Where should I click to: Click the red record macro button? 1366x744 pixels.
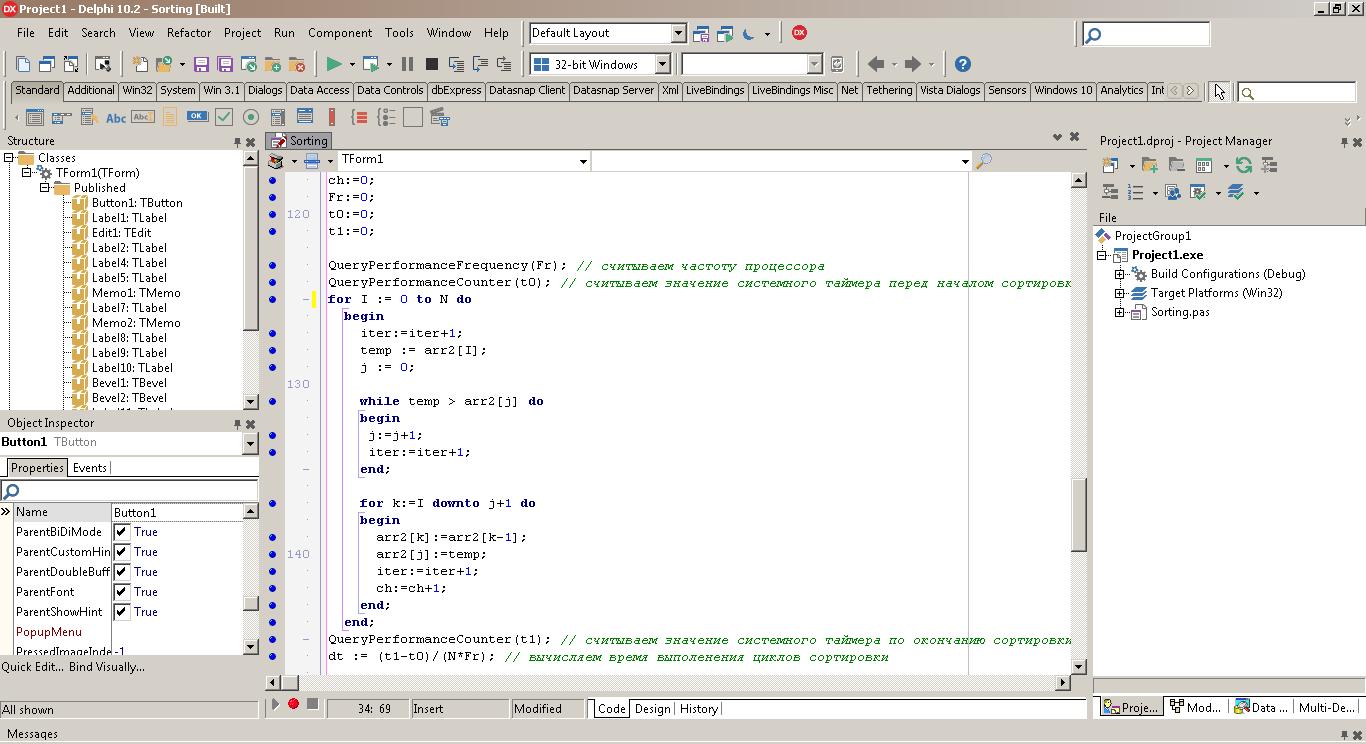coord(293,704)
